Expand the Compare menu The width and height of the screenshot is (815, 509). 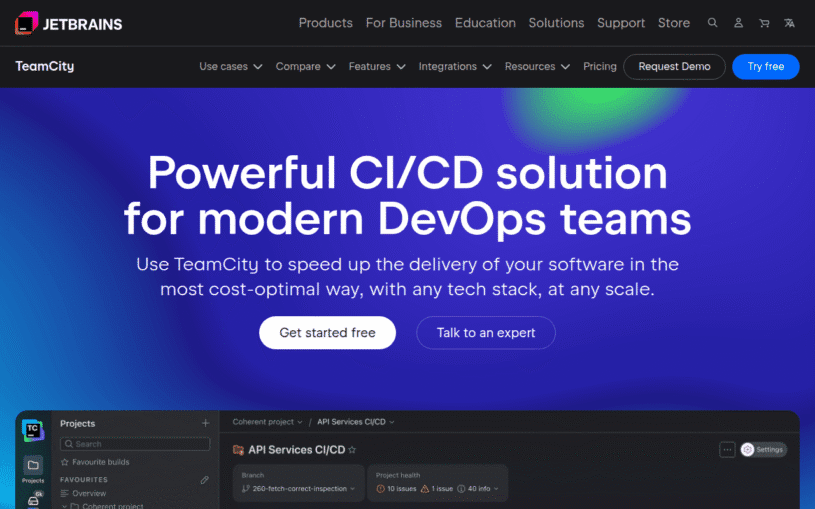pos(306,67)
